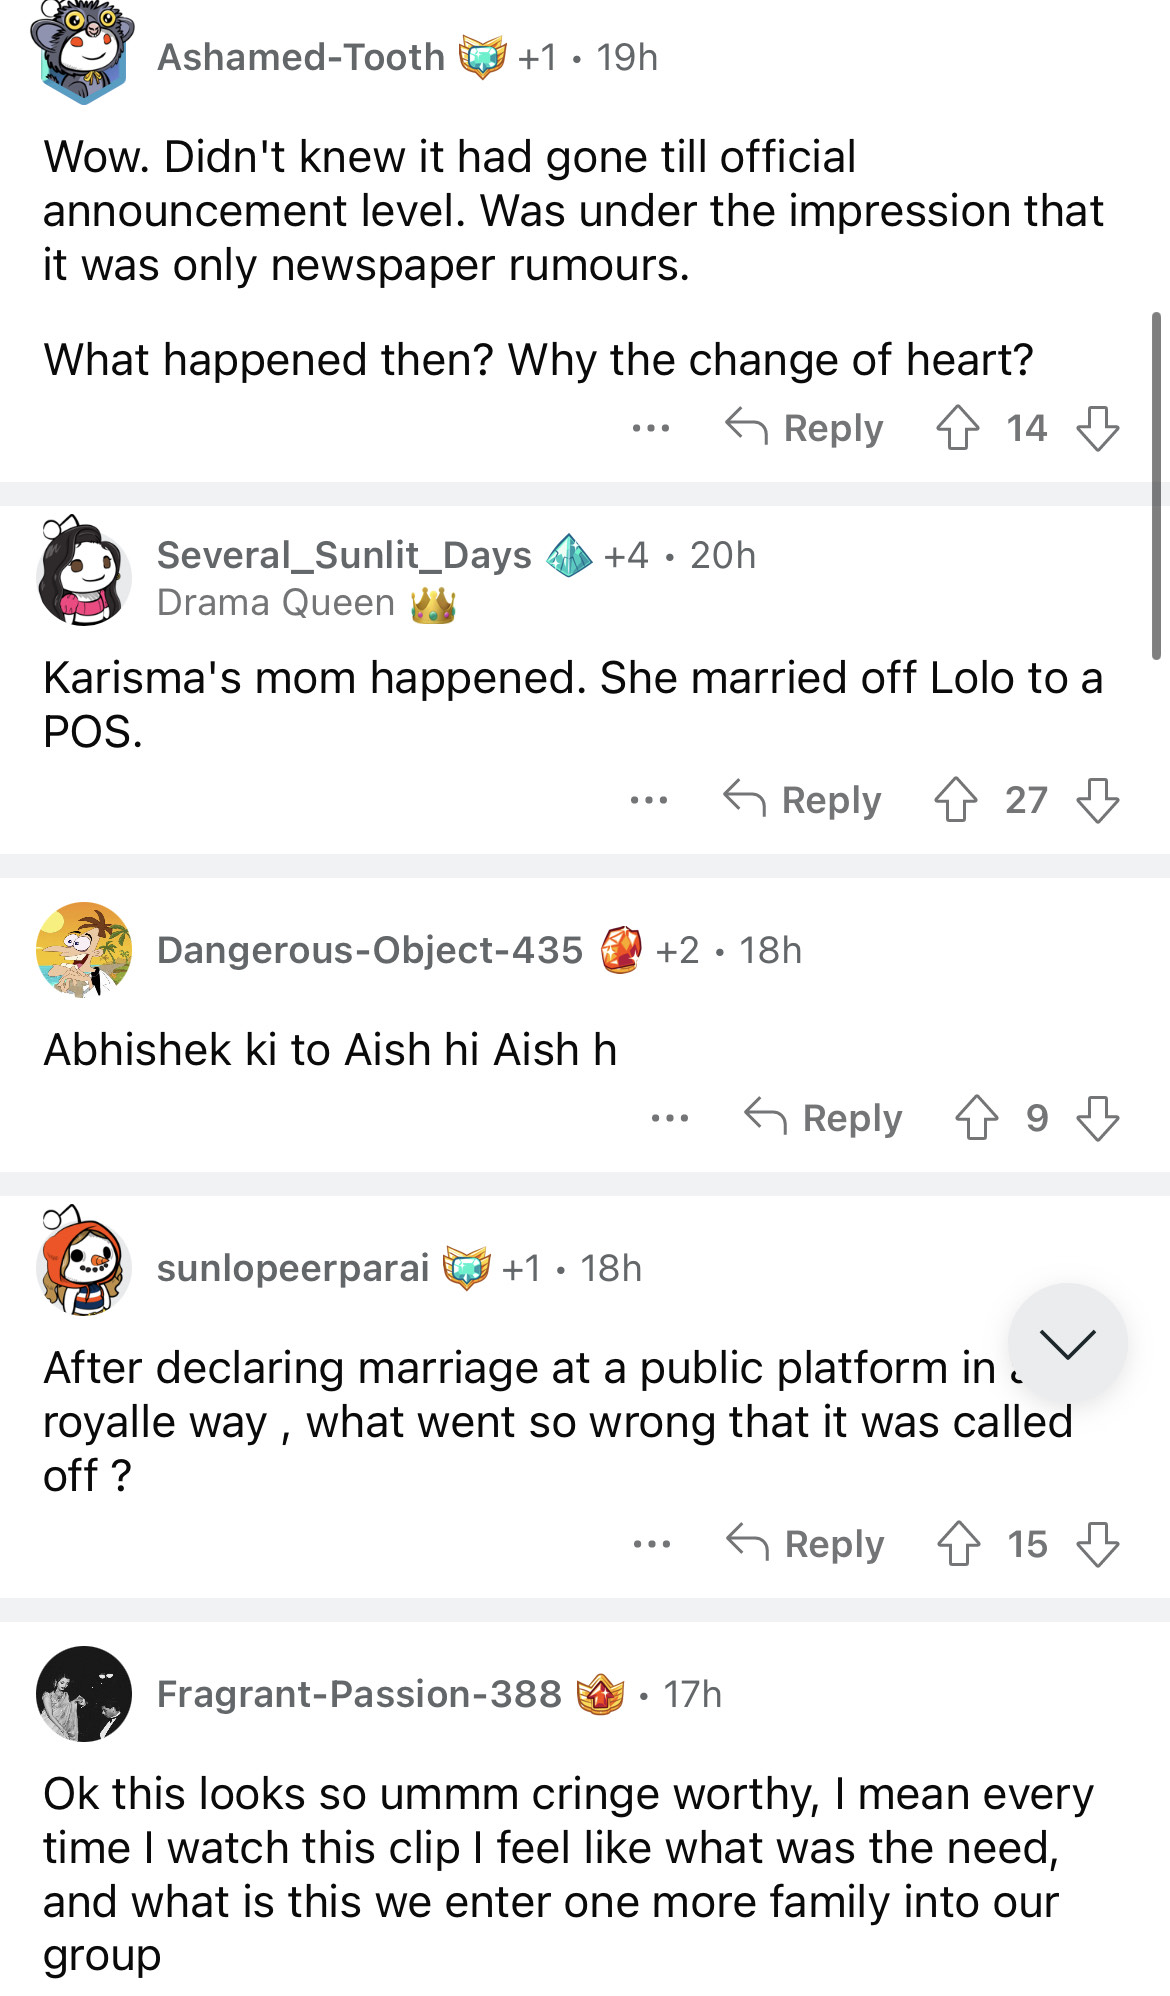Screen dimensions: 1170x1996
Task: Upvote the Karisma's mom comment
Action: coord(955,800)
